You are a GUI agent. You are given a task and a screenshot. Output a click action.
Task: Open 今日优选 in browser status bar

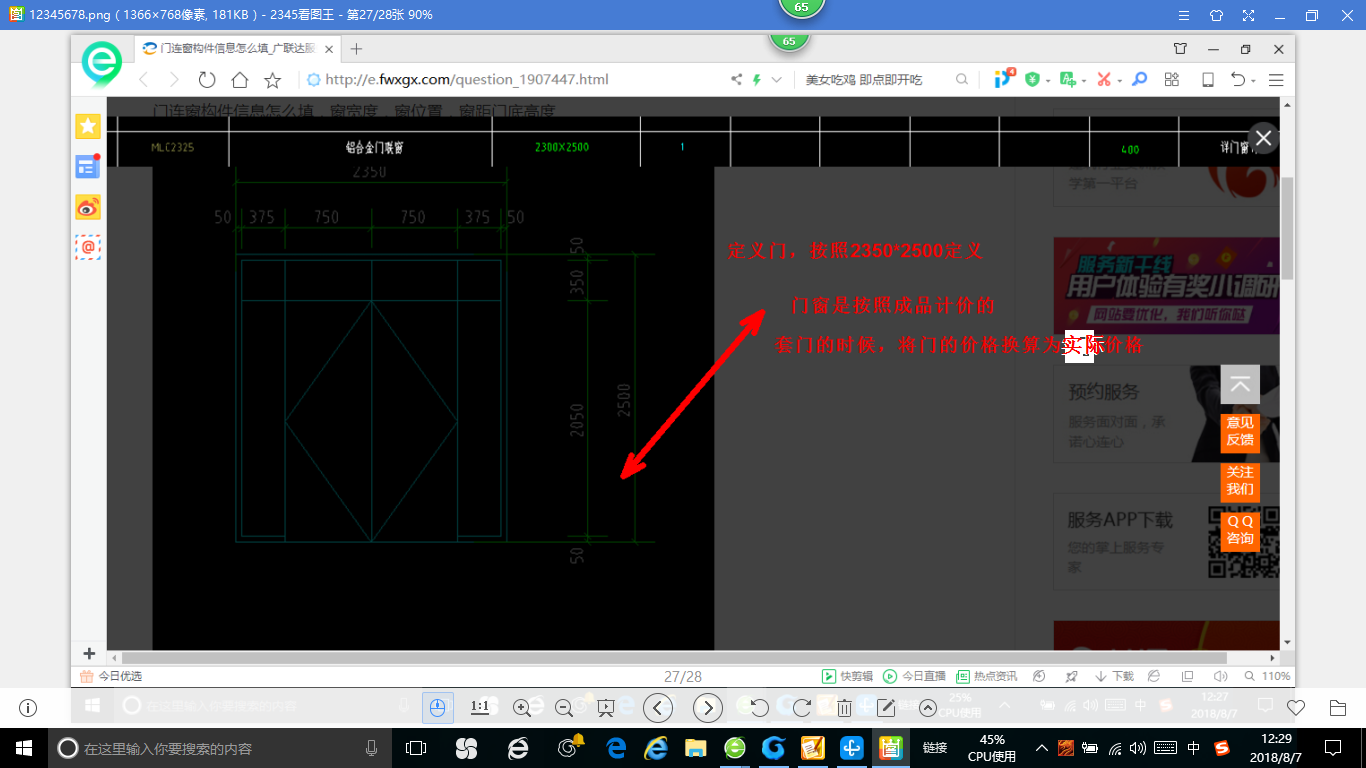111,676
